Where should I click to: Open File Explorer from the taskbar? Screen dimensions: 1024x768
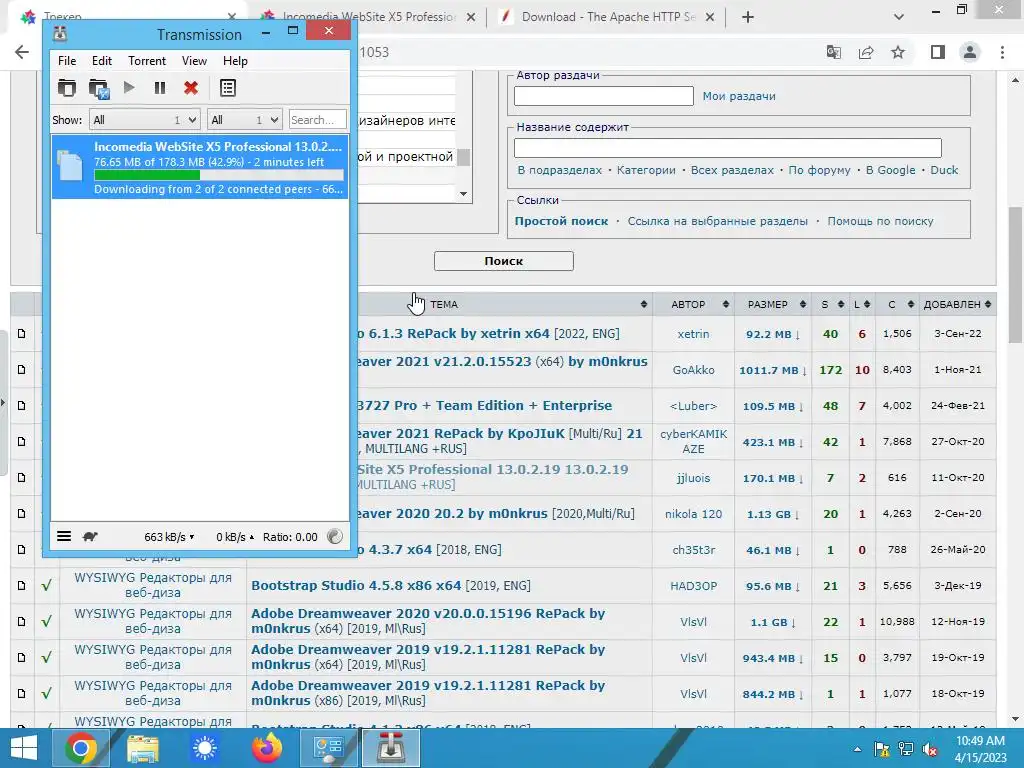coord(142,748)
